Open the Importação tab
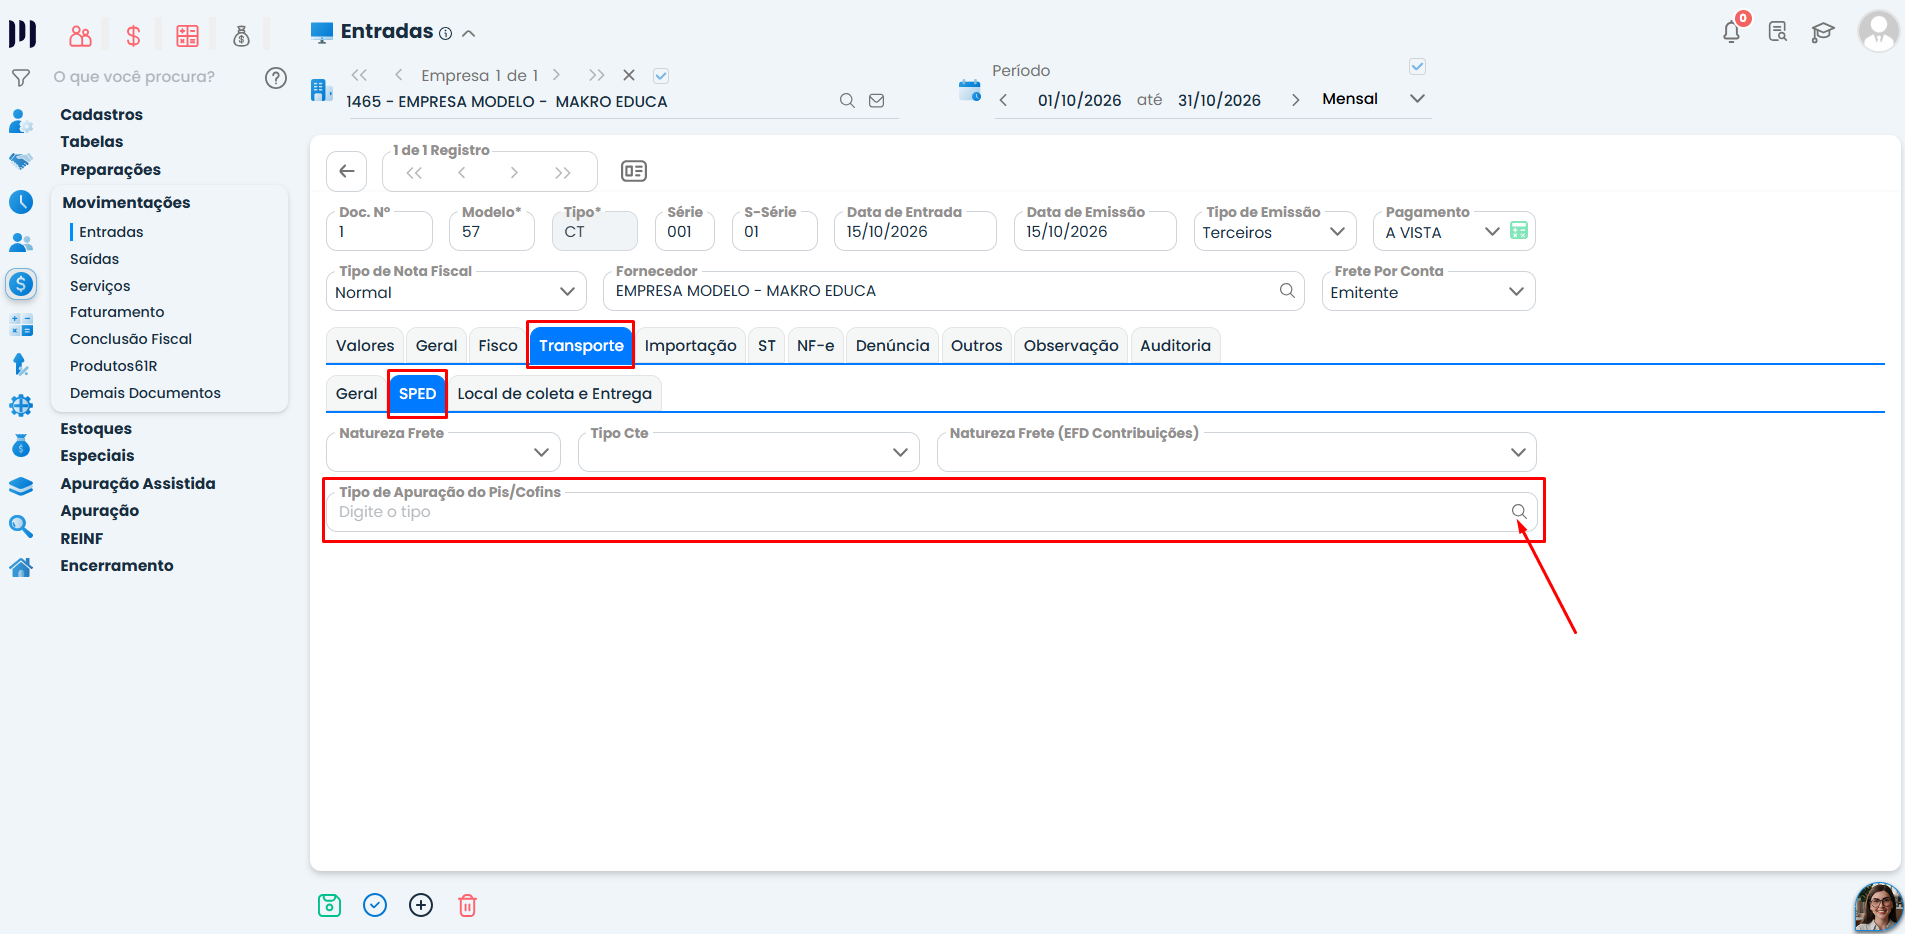The image size is (1905, 934). tap(690, 346)
